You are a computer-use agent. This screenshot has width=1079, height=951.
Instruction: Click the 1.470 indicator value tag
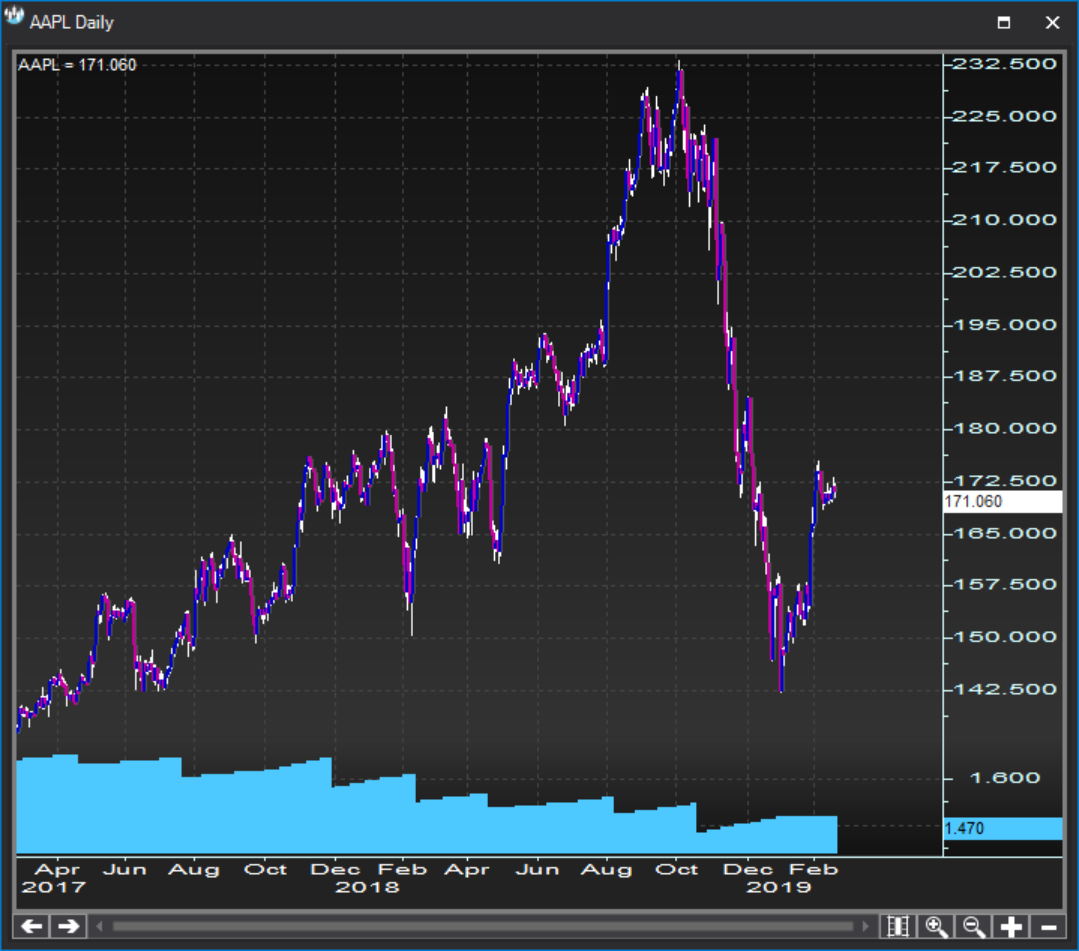1003,829
